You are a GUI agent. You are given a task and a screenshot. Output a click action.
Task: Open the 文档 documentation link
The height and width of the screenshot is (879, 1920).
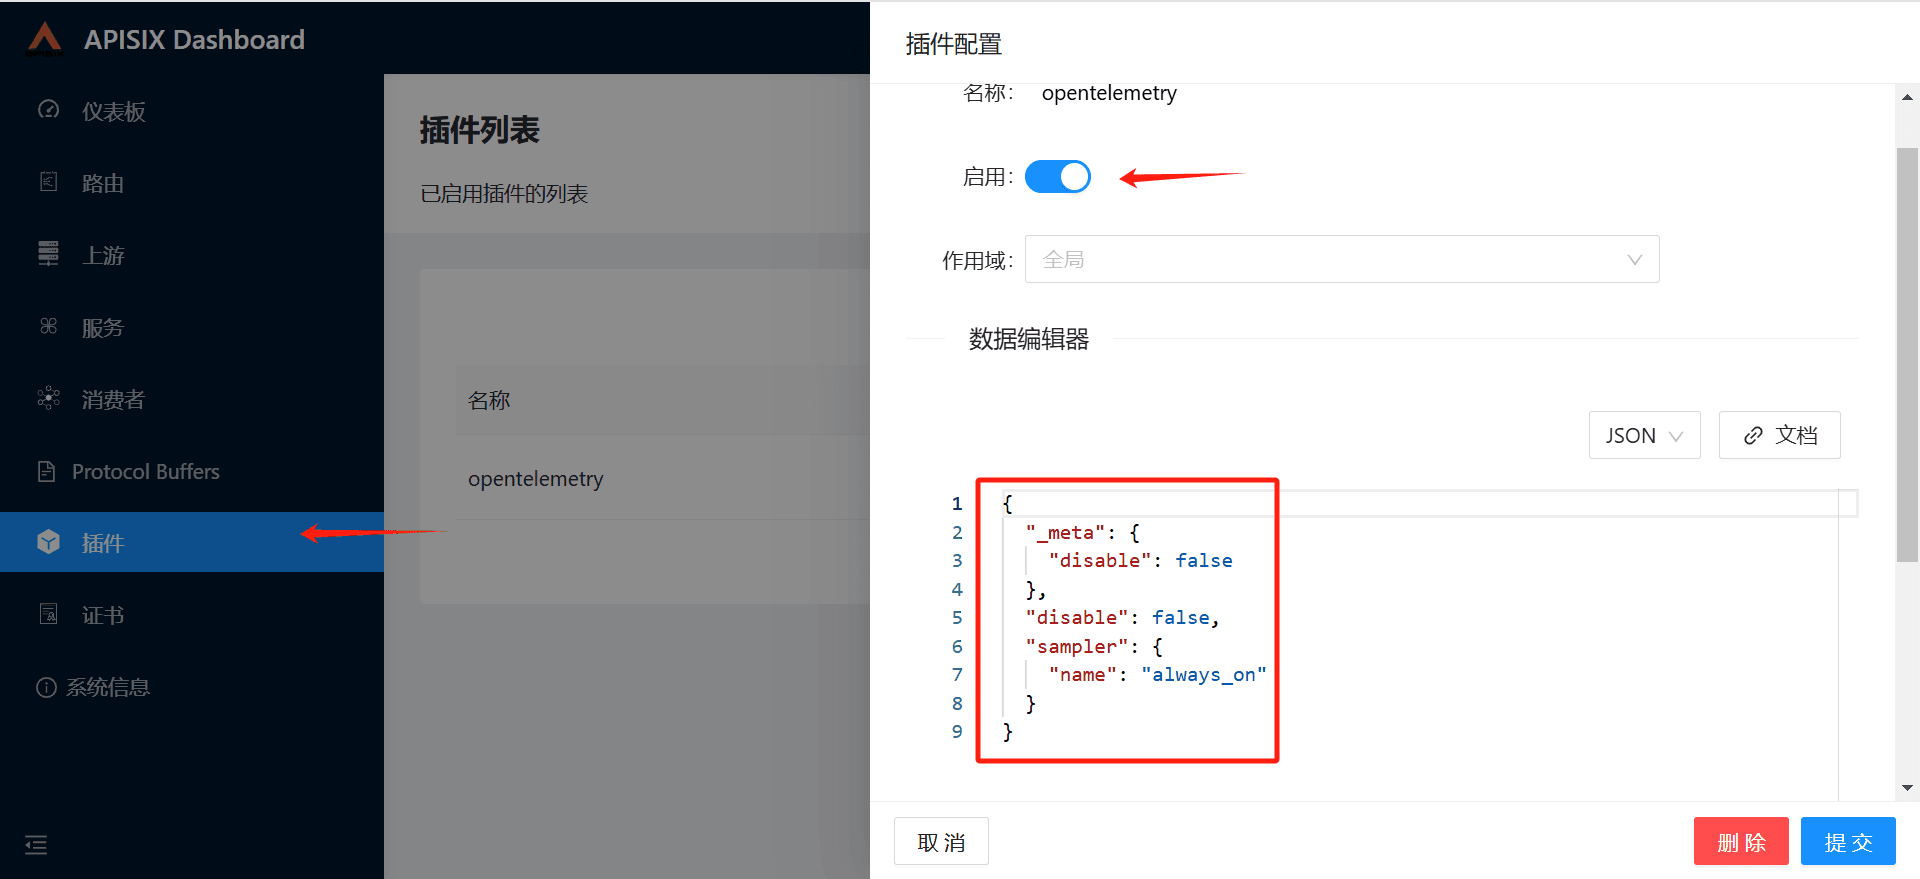1779,436
